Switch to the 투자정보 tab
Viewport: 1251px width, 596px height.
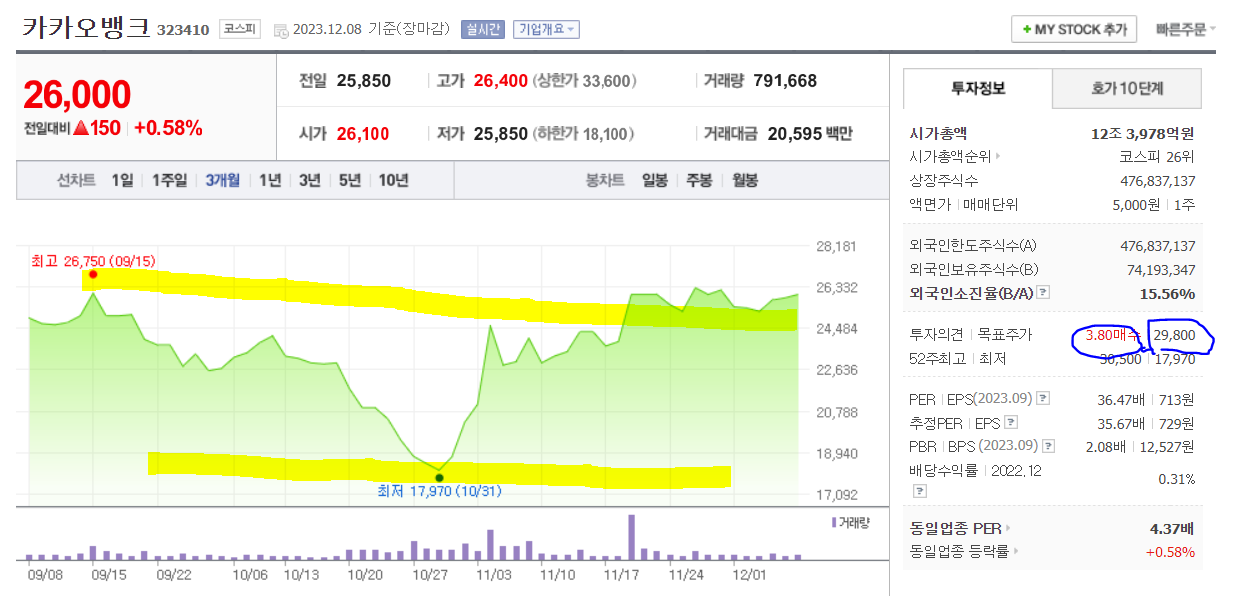(x=978, y=88)
